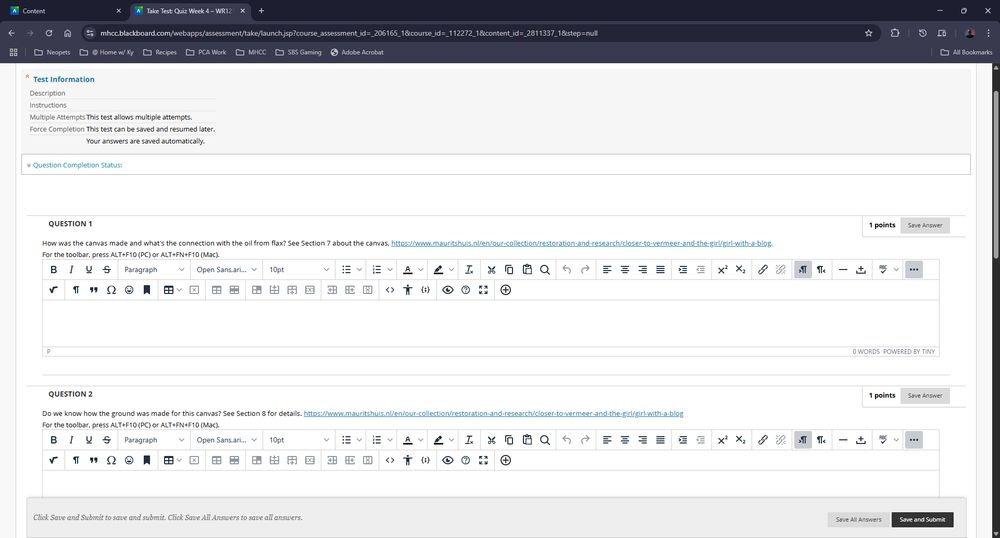Viewport: 1000px width, 538px height.
Task: Click the undo arrow in Question 1 editor
Action: (567, 270)
